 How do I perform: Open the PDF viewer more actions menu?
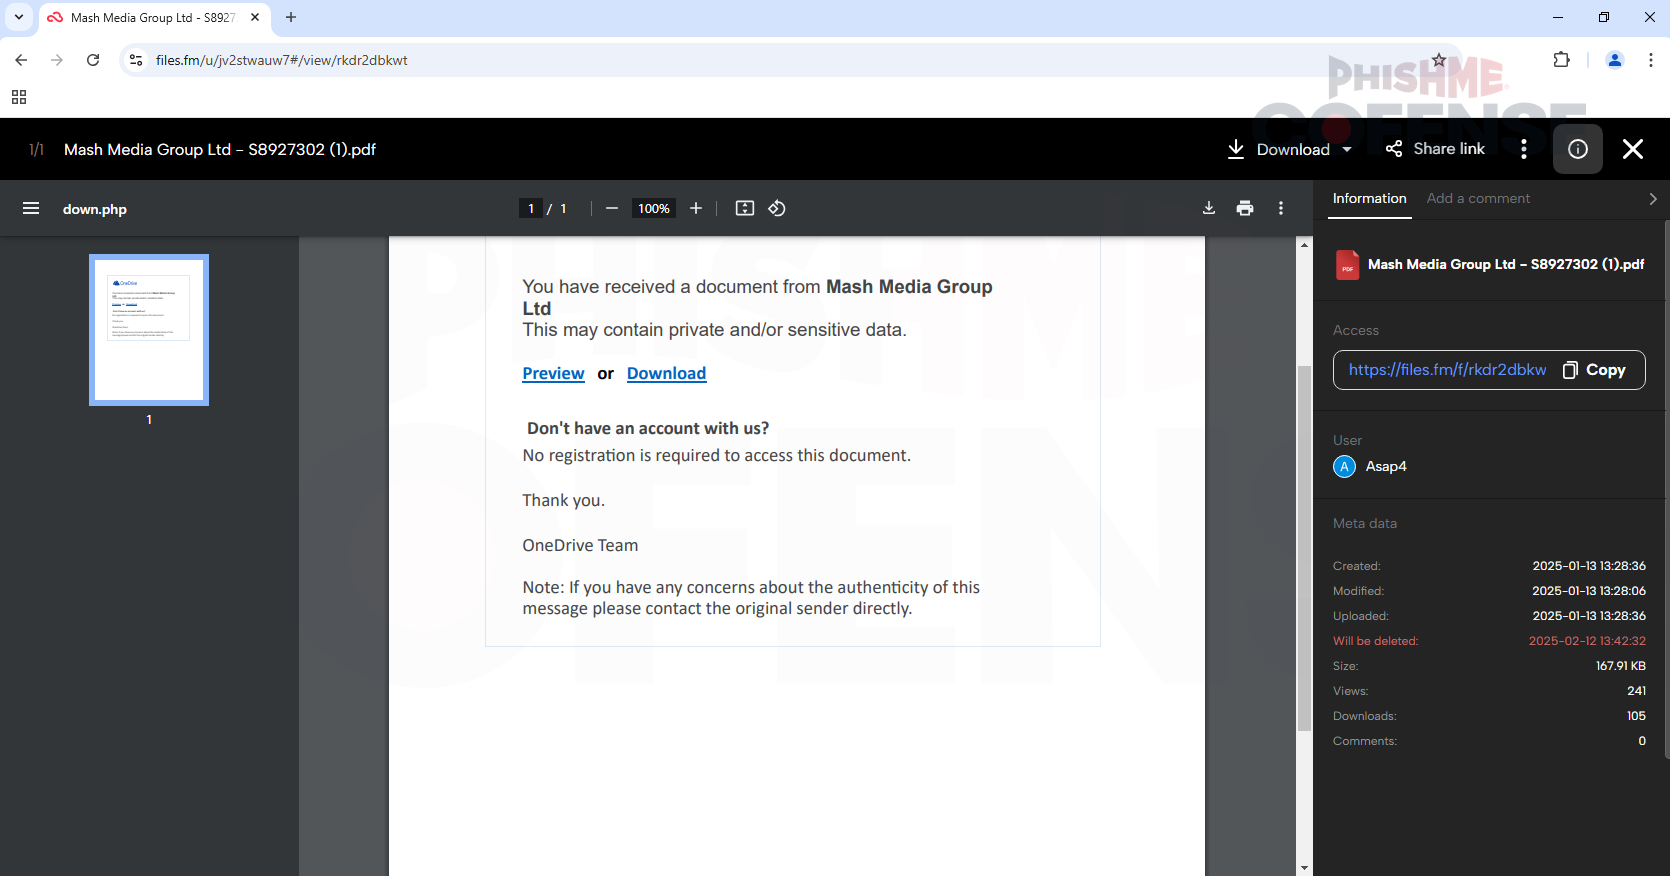[1281, 208]
